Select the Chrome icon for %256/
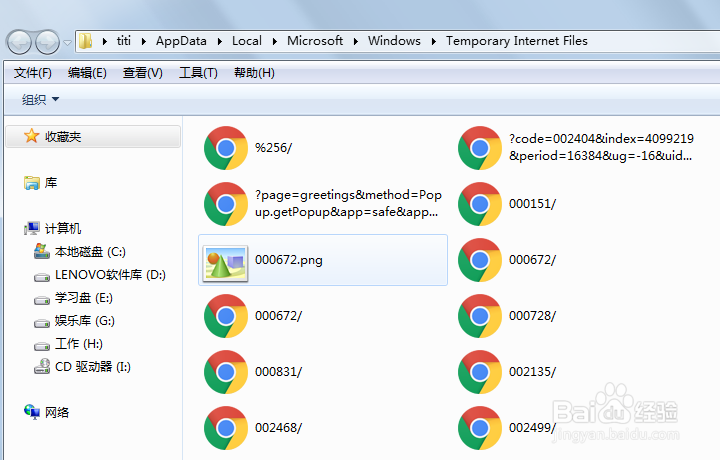The image size is (720, 460). pyautogui.click(x=226, y=148)
